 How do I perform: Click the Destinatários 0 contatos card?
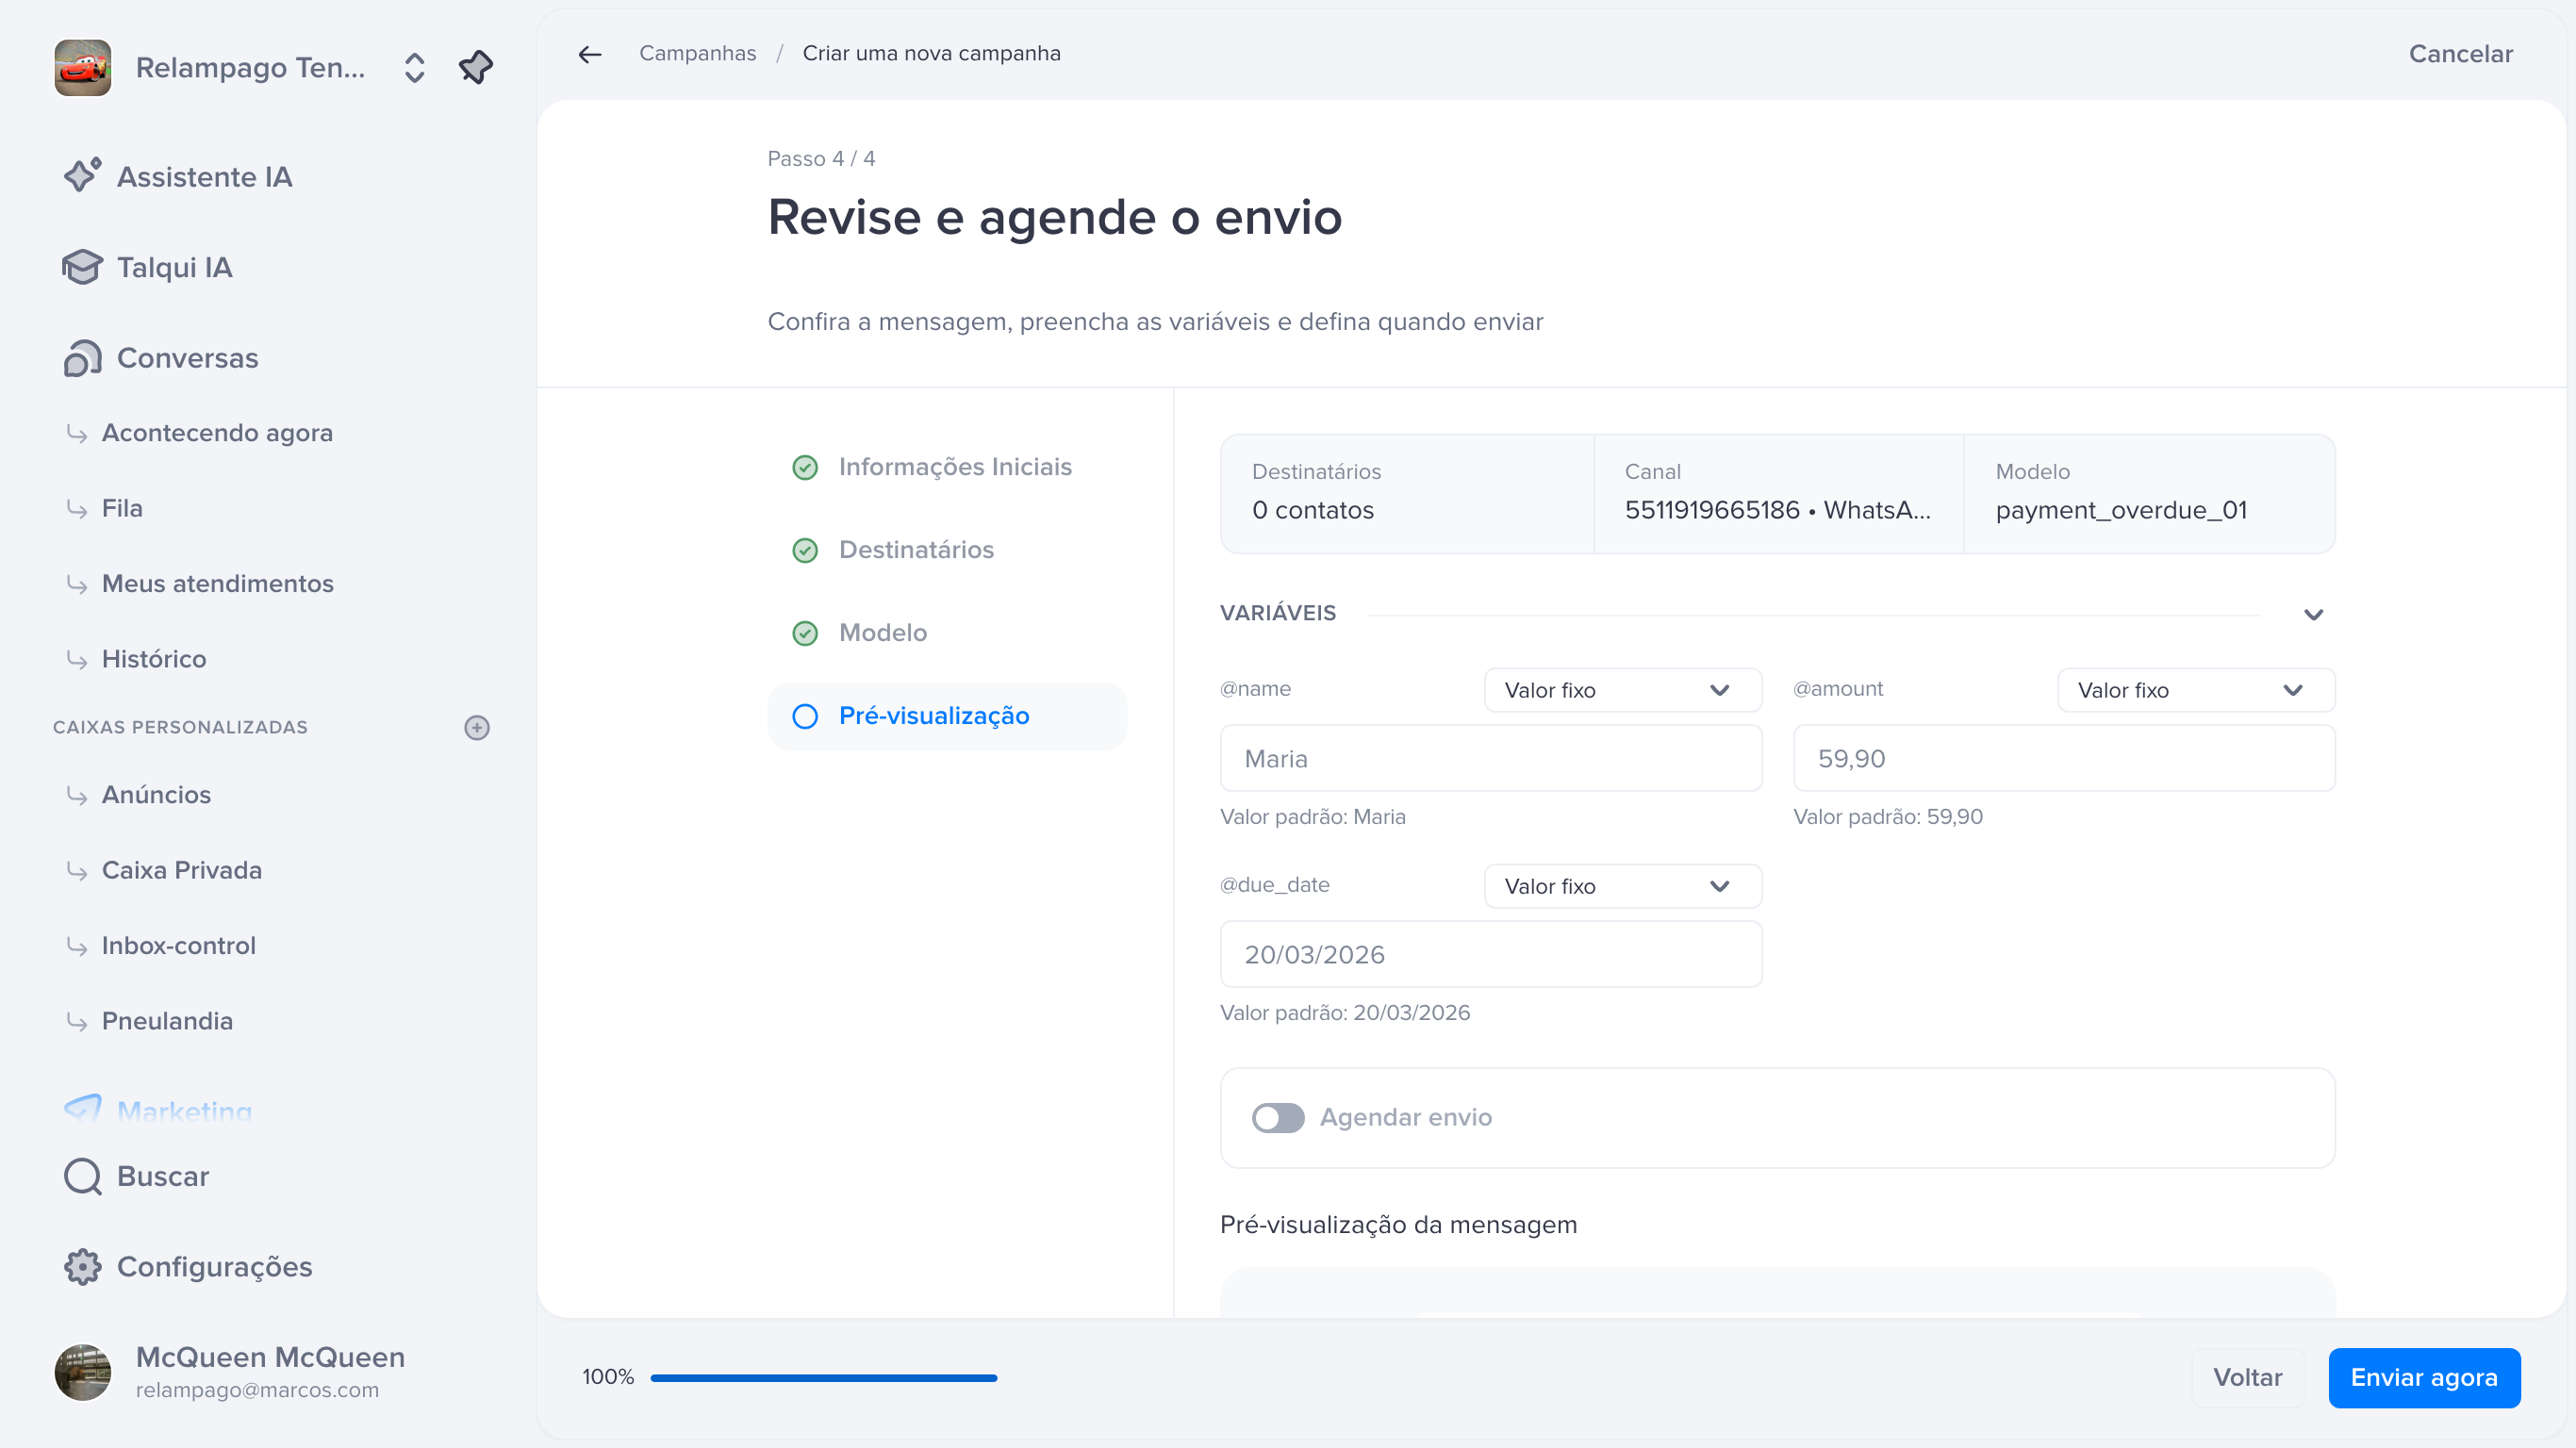tap(1407, 494)
